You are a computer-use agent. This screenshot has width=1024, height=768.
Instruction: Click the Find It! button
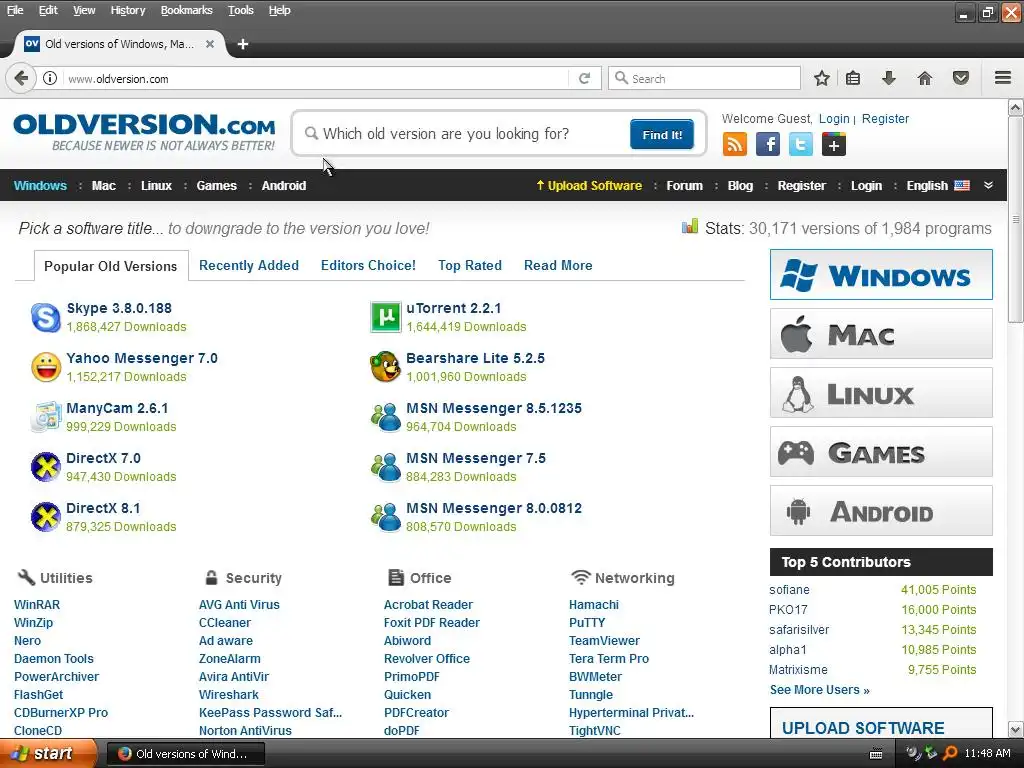click(662, 135)
